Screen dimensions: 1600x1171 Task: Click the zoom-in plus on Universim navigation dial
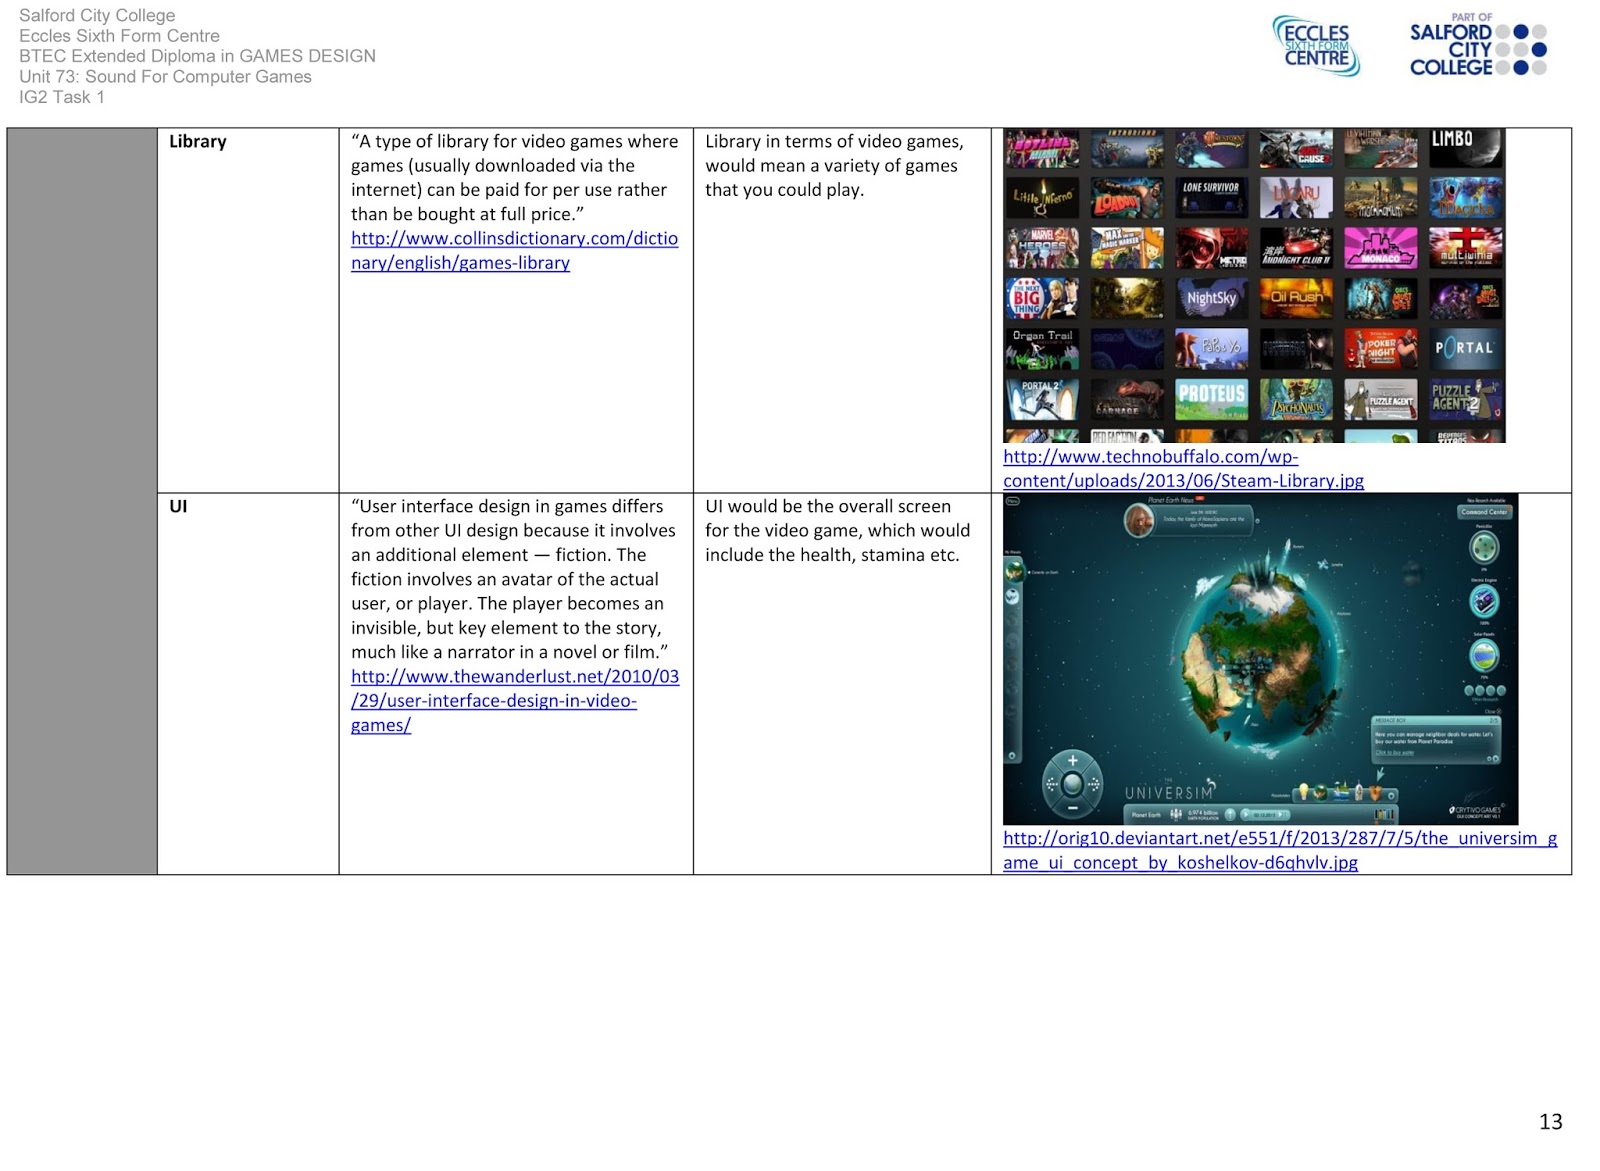(x=1072, y=761)
